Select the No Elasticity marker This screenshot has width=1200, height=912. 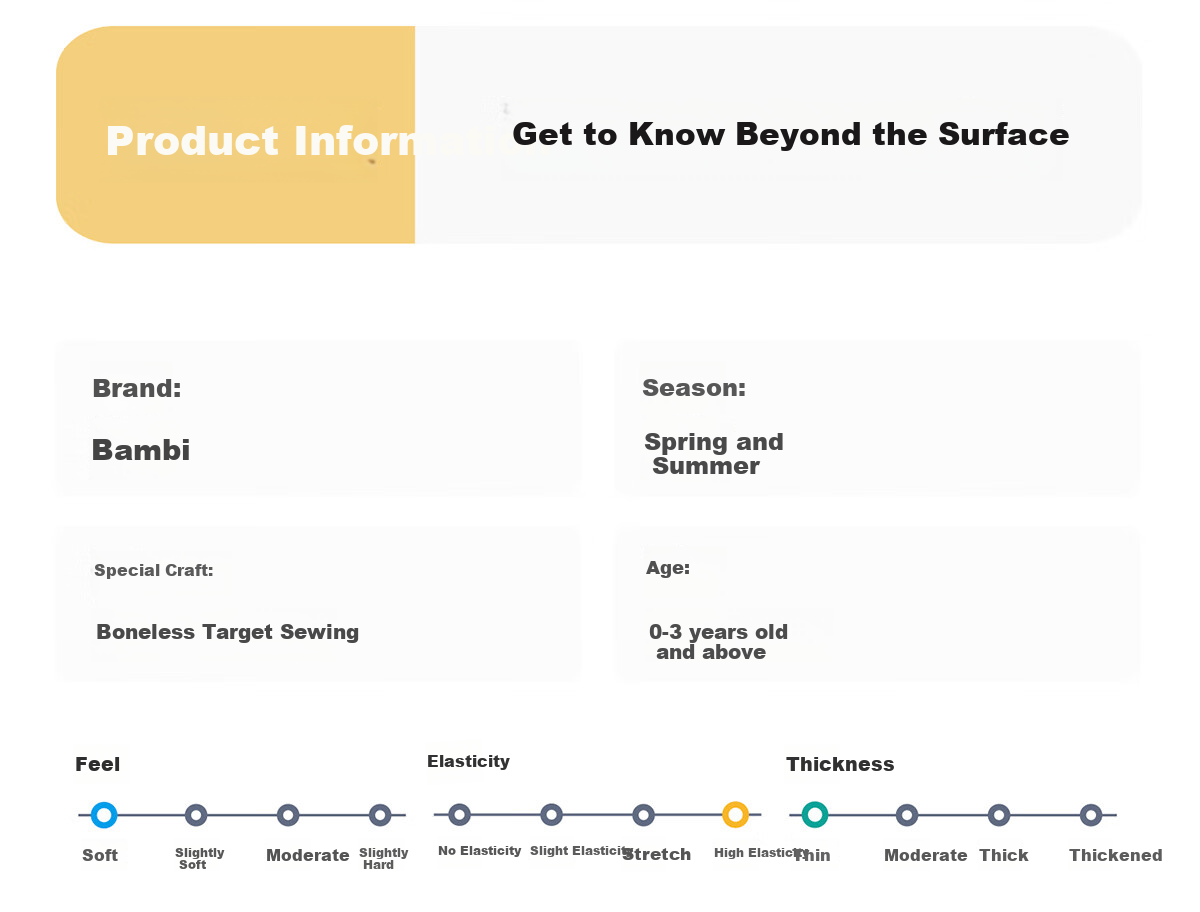[459, 815]
